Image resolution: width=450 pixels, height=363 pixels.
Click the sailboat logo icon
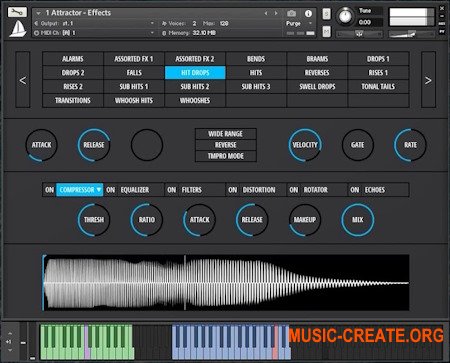coord(18,29)
